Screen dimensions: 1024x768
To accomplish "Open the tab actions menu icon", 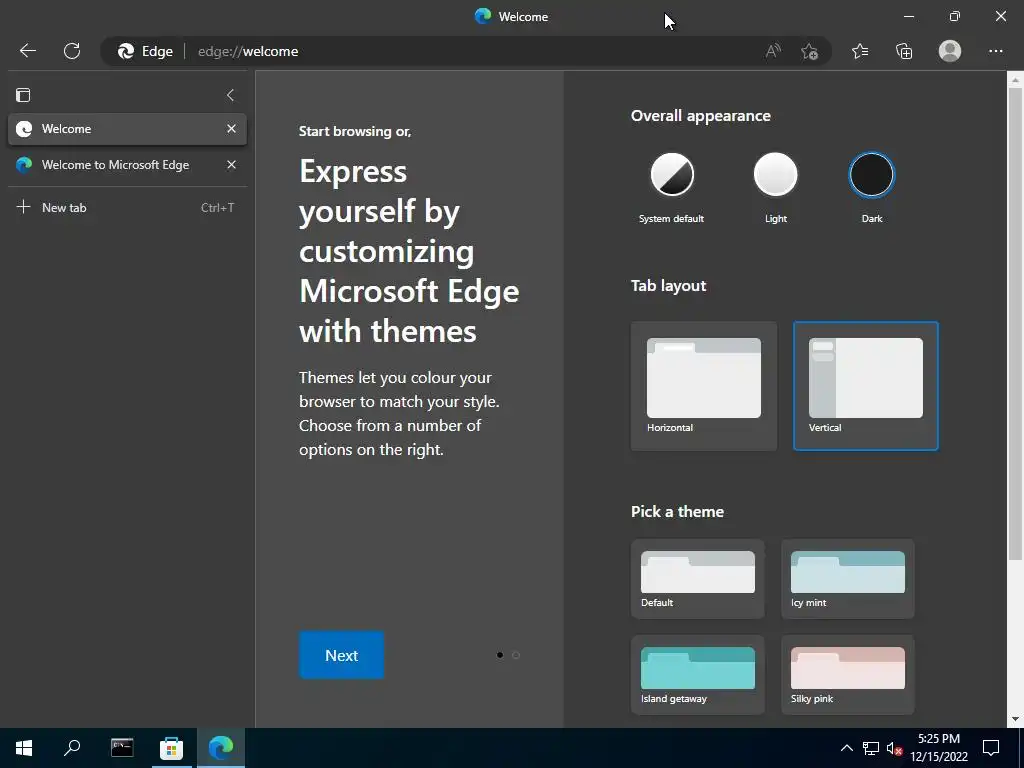I will tap(24, 95).
